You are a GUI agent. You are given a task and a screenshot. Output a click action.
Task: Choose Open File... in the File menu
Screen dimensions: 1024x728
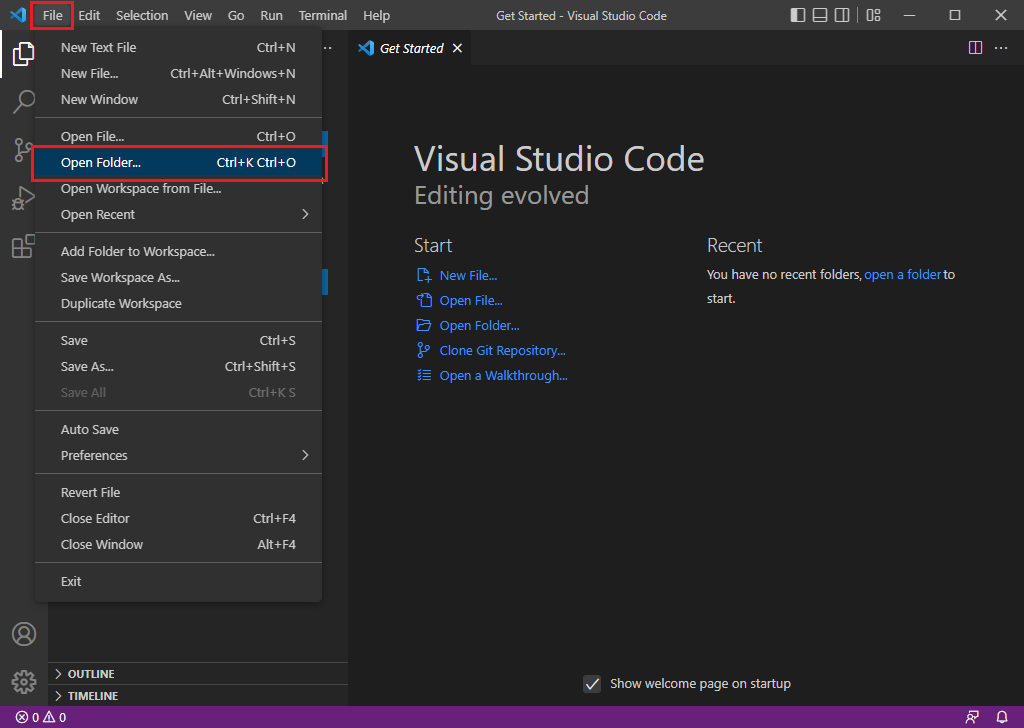click(x=178, y=136)
